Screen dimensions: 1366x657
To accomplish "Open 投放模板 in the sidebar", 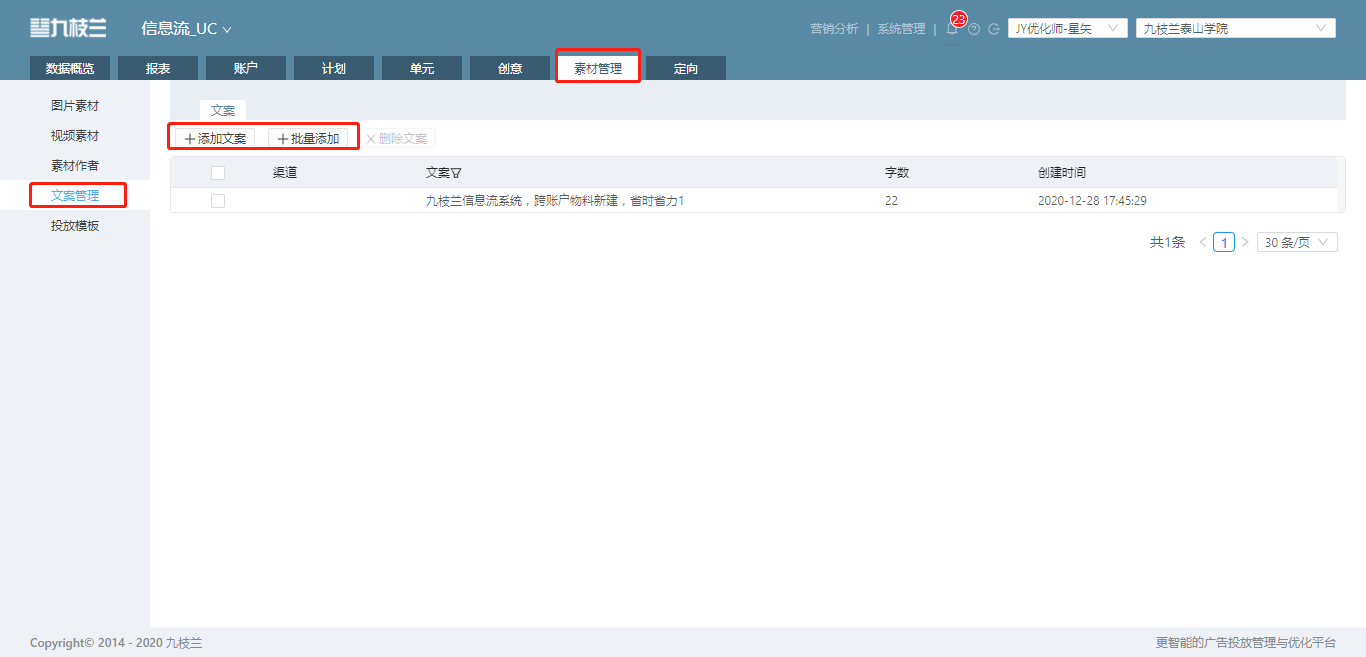I will tap(75, 225).
